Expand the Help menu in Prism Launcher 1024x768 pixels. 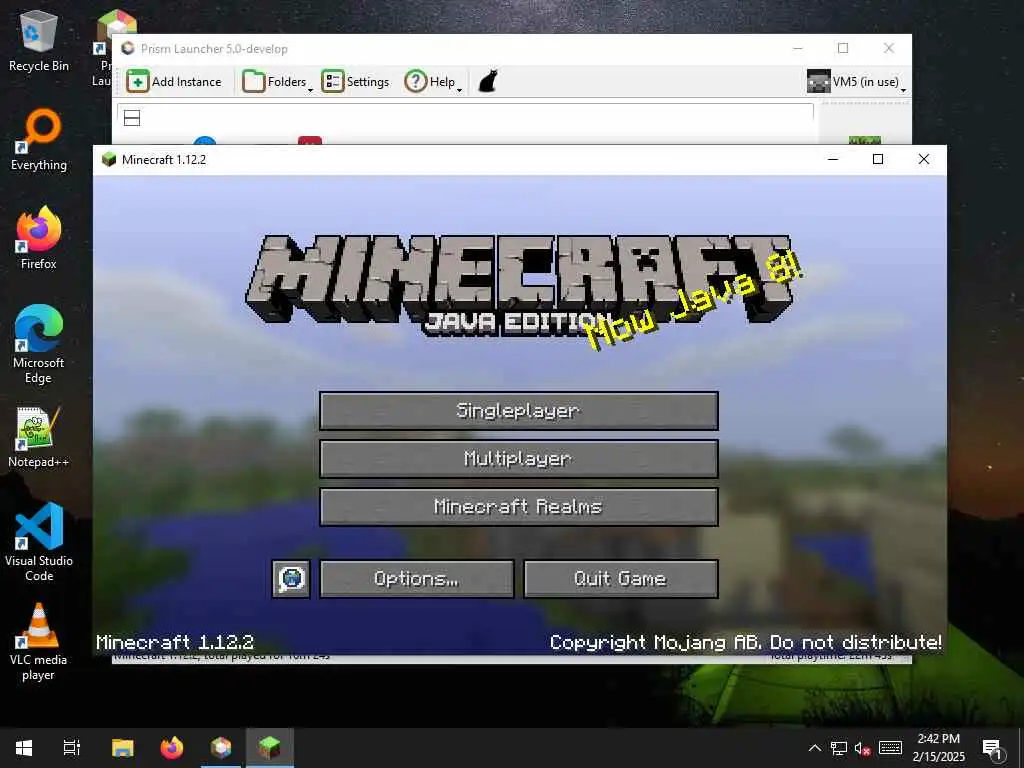pos(433,82)
